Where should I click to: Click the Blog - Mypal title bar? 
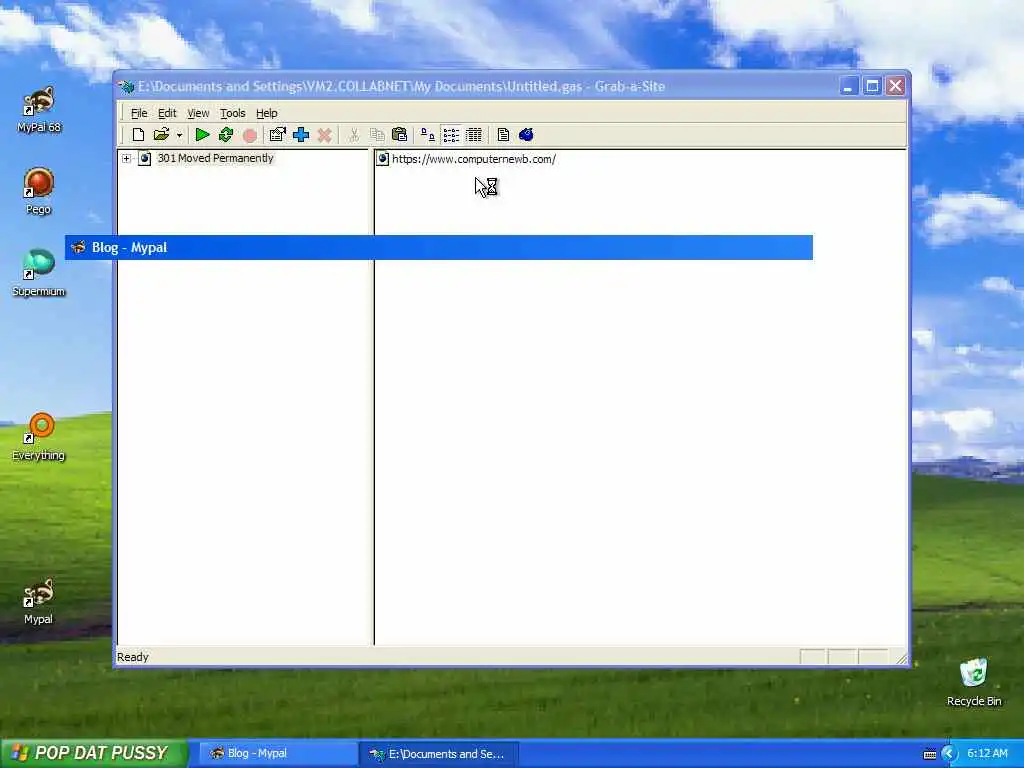click(x=439, y=248)
